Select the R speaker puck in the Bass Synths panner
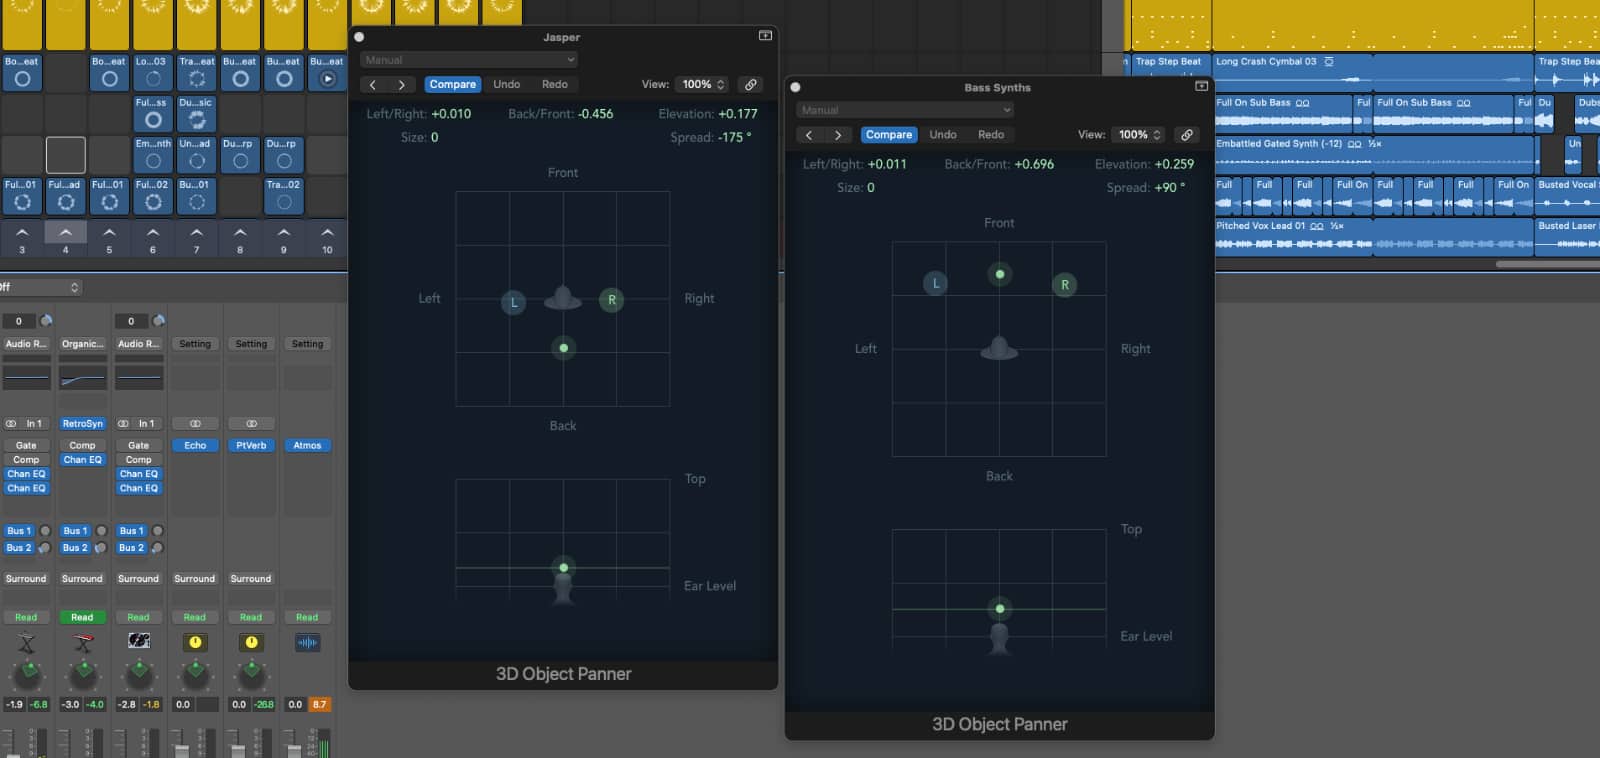This screenshot has height=758, width=1600. 1065,285
